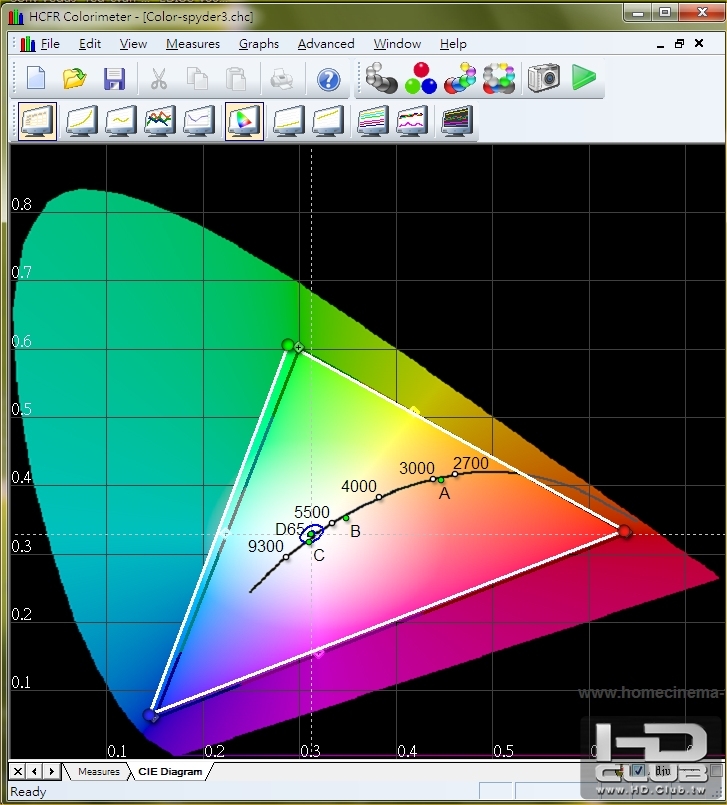This screenshot has width=727, height=805.
Task: Save file using the floppy disk icon
Action: [x=114, y=79]
